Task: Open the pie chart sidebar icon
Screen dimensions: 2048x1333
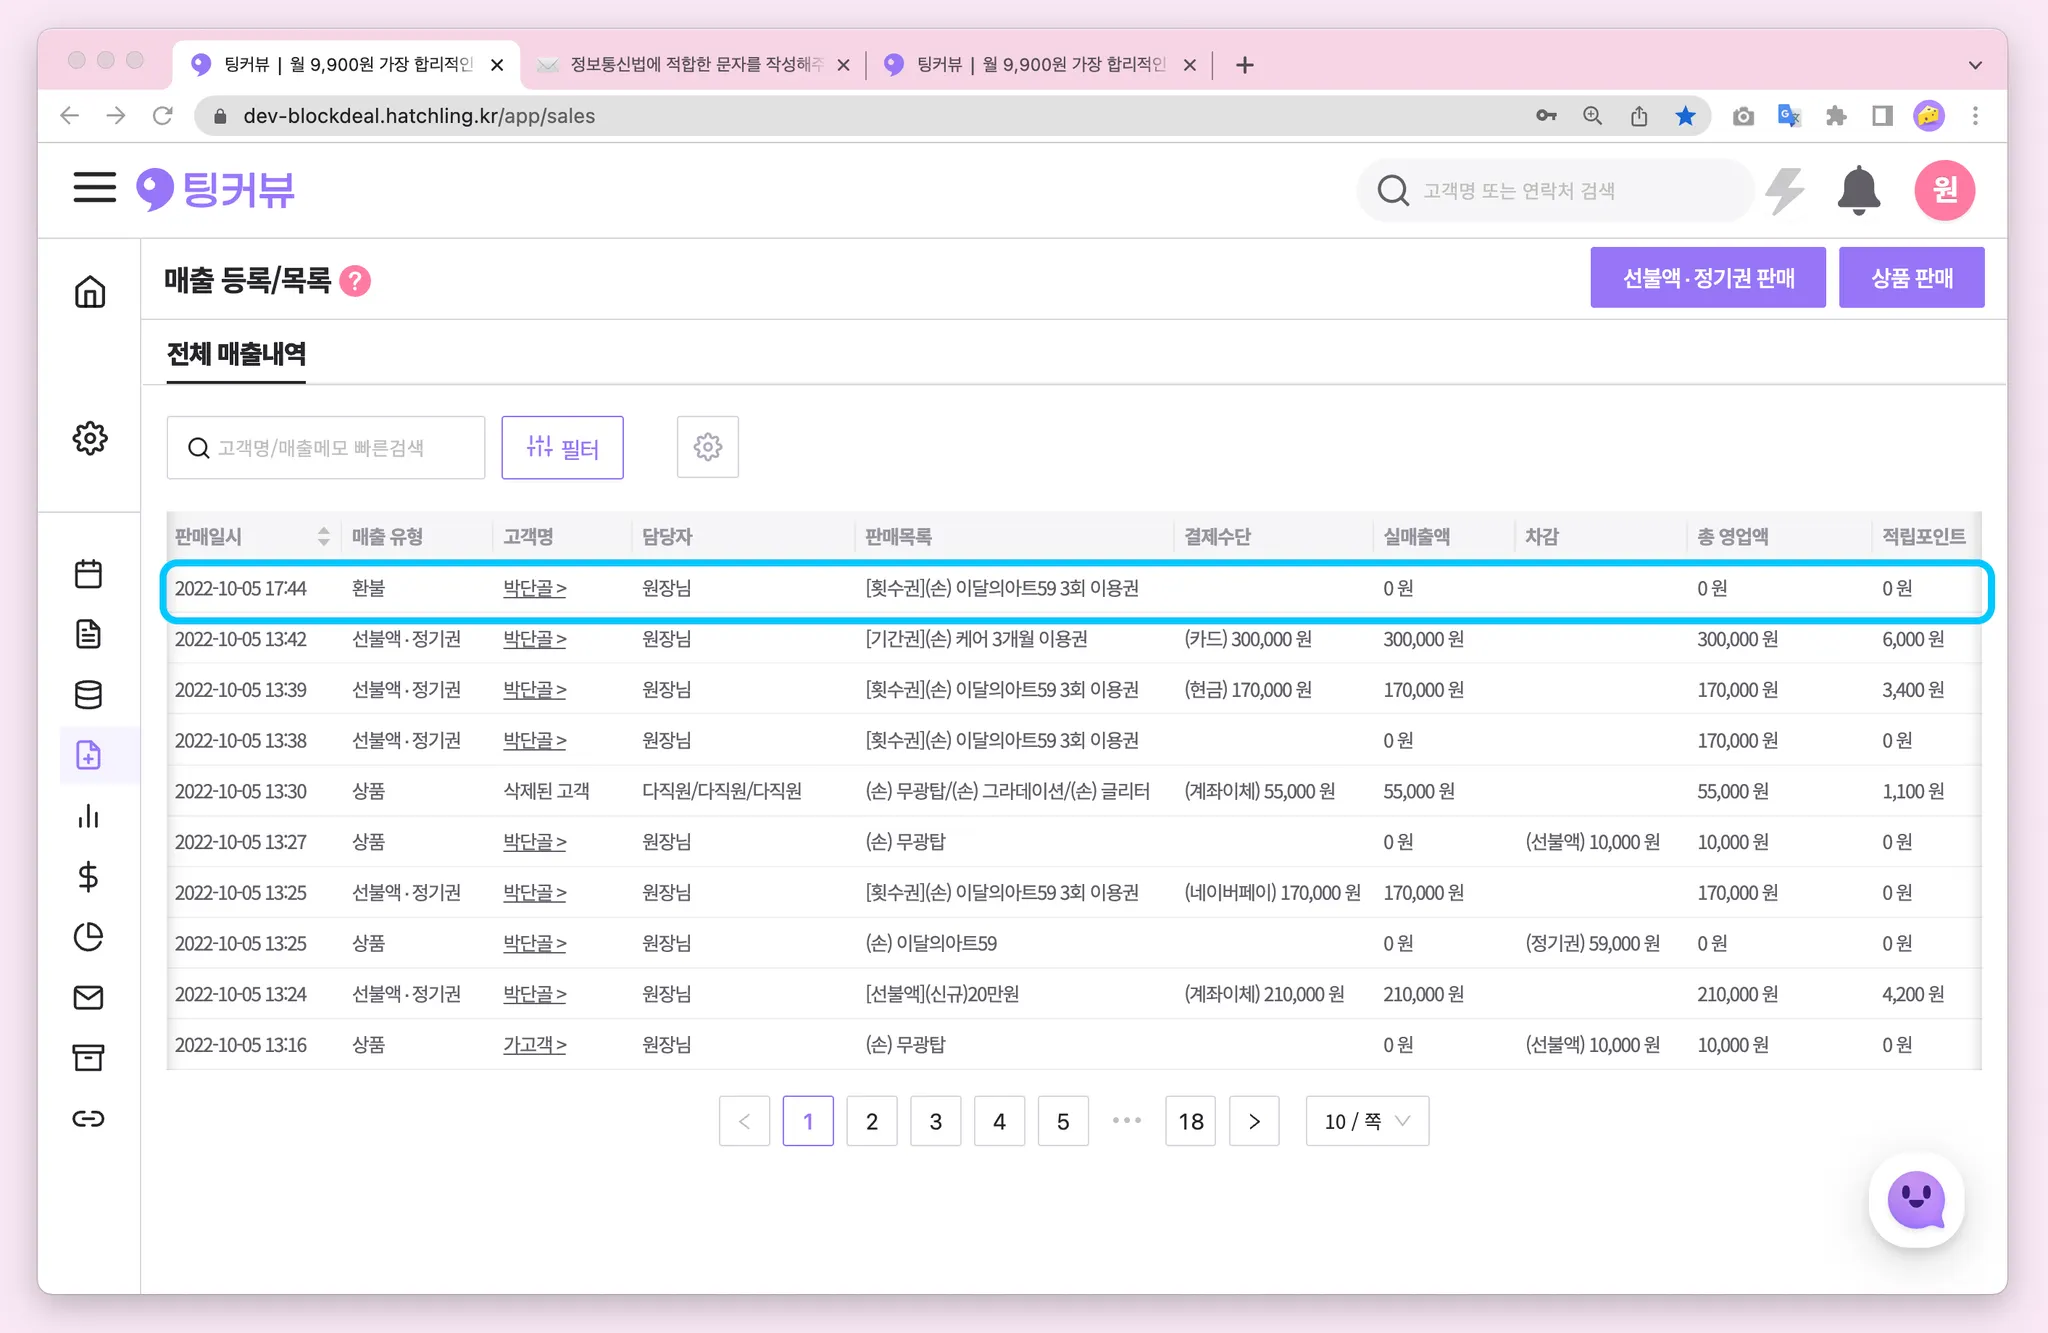Action: (x=89, y=937)
